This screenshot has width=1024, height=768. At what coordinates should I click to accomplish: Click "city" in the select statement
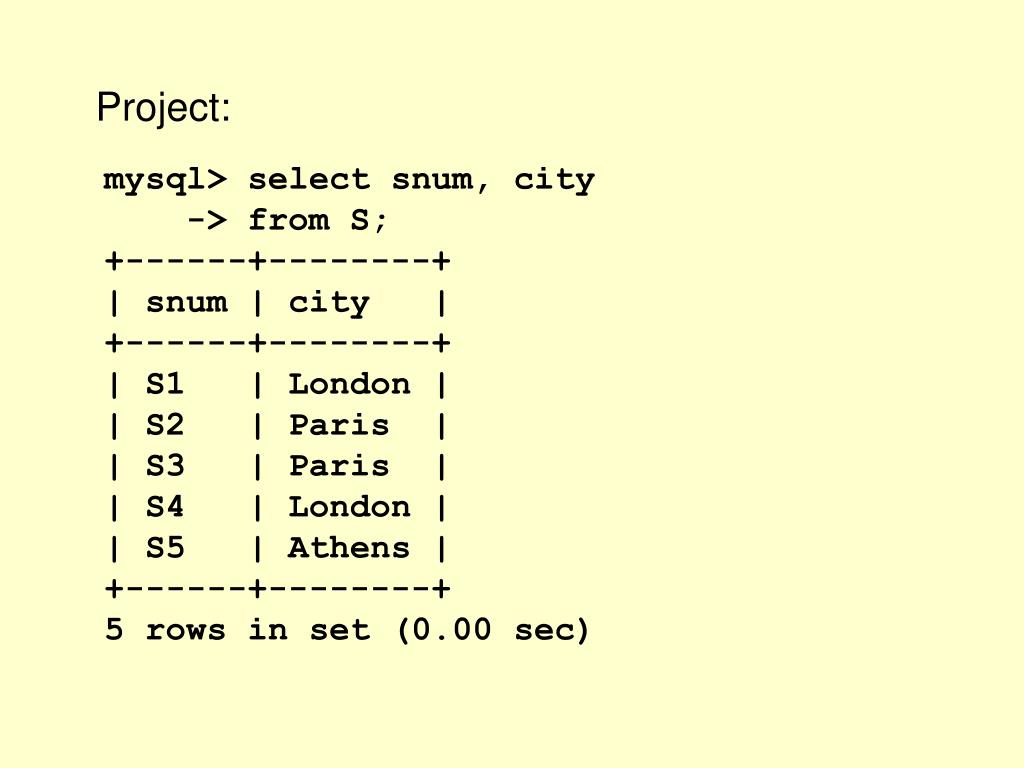[x=554, y=180]
